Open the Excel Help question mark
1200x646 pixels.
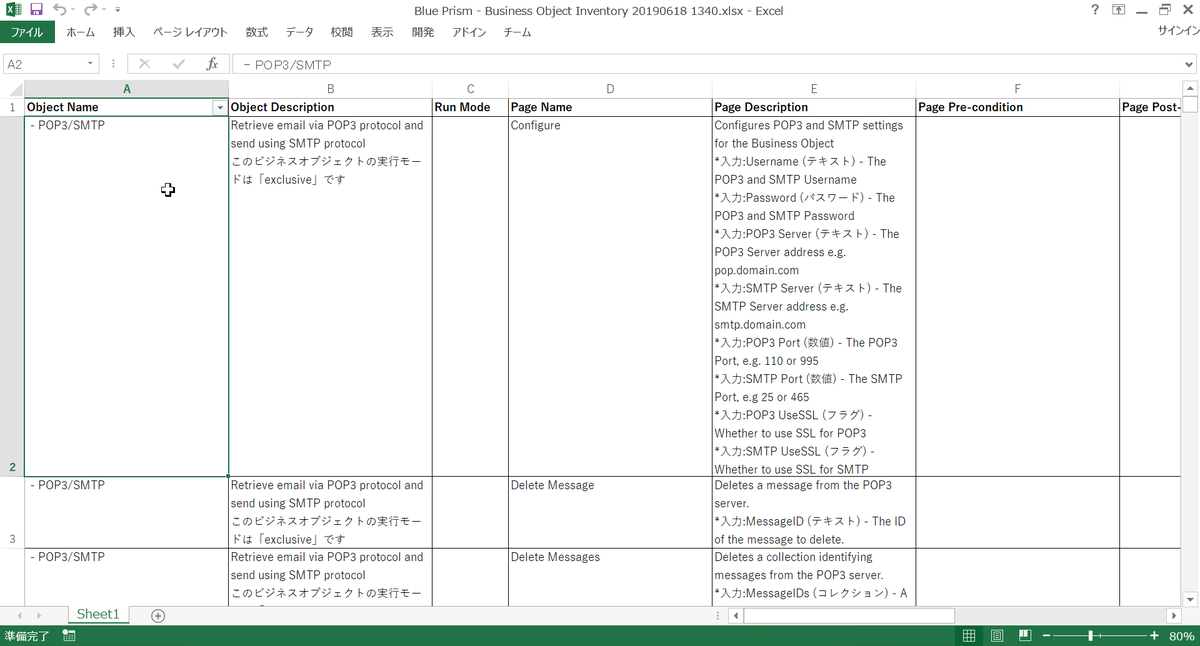pos(1095,10)
